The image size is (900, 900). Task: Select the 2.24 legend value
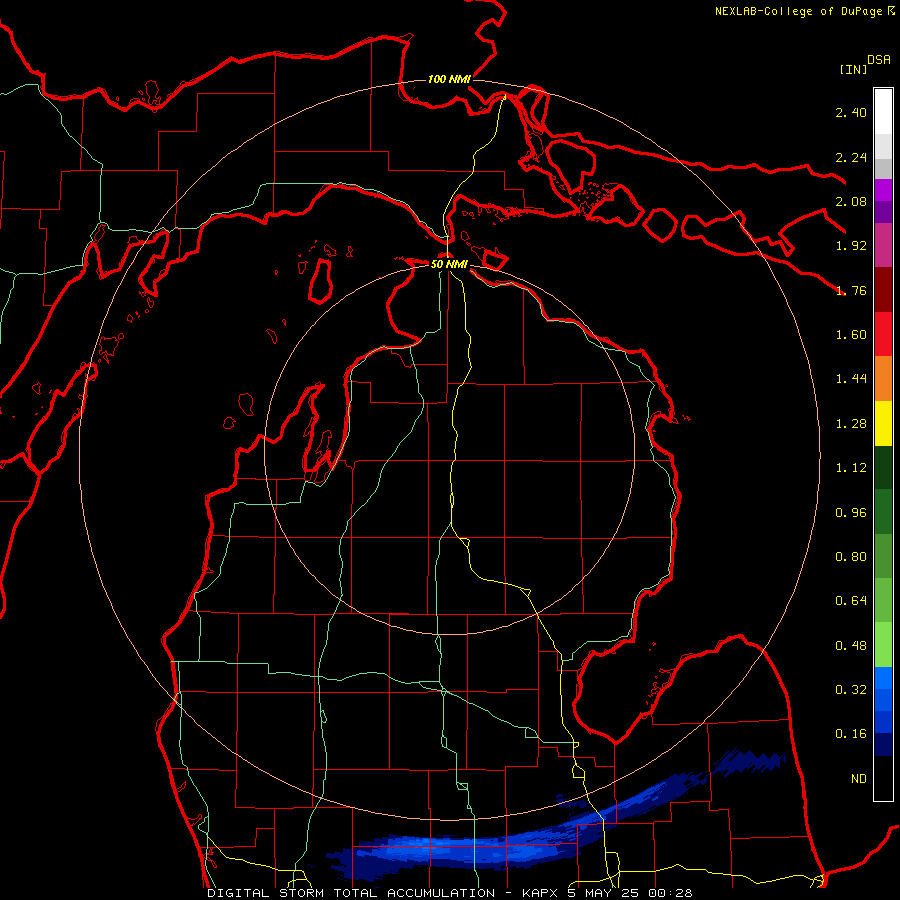(851, 157)
